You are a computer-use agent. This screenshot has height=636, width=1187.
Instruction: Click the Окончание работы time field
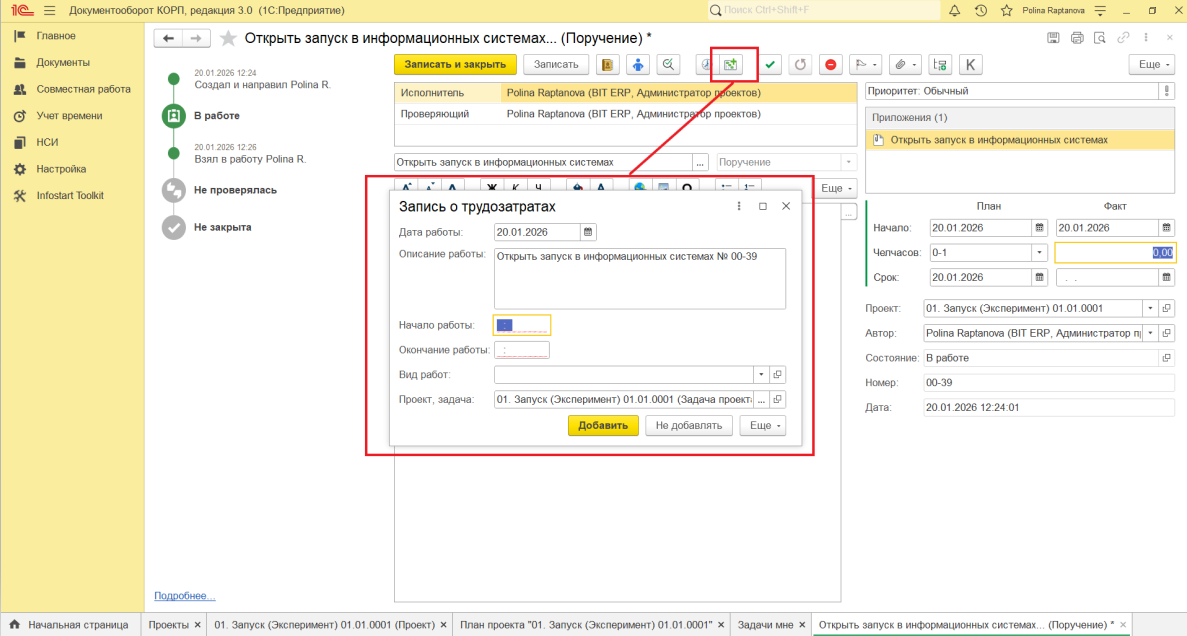pyautogui.click(x=522, y=350)
